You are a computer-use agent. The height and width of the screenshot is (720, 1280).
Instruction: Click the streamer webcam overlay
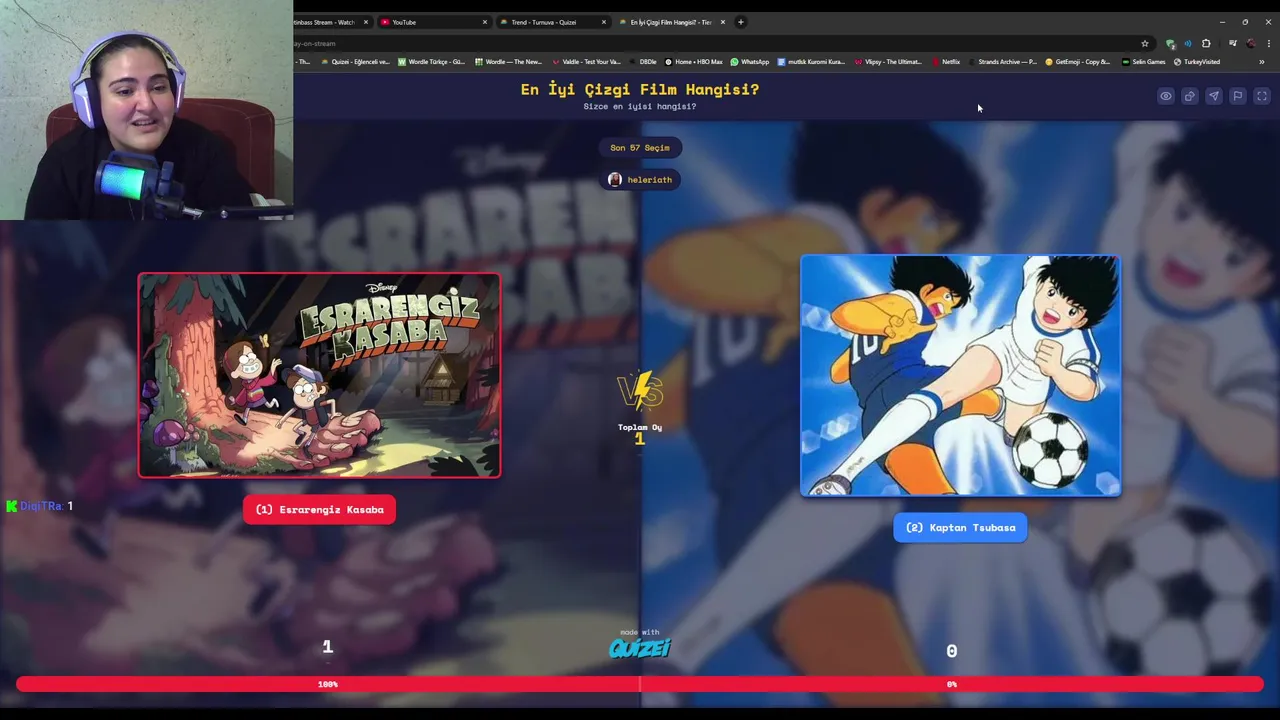click(146, 110)
